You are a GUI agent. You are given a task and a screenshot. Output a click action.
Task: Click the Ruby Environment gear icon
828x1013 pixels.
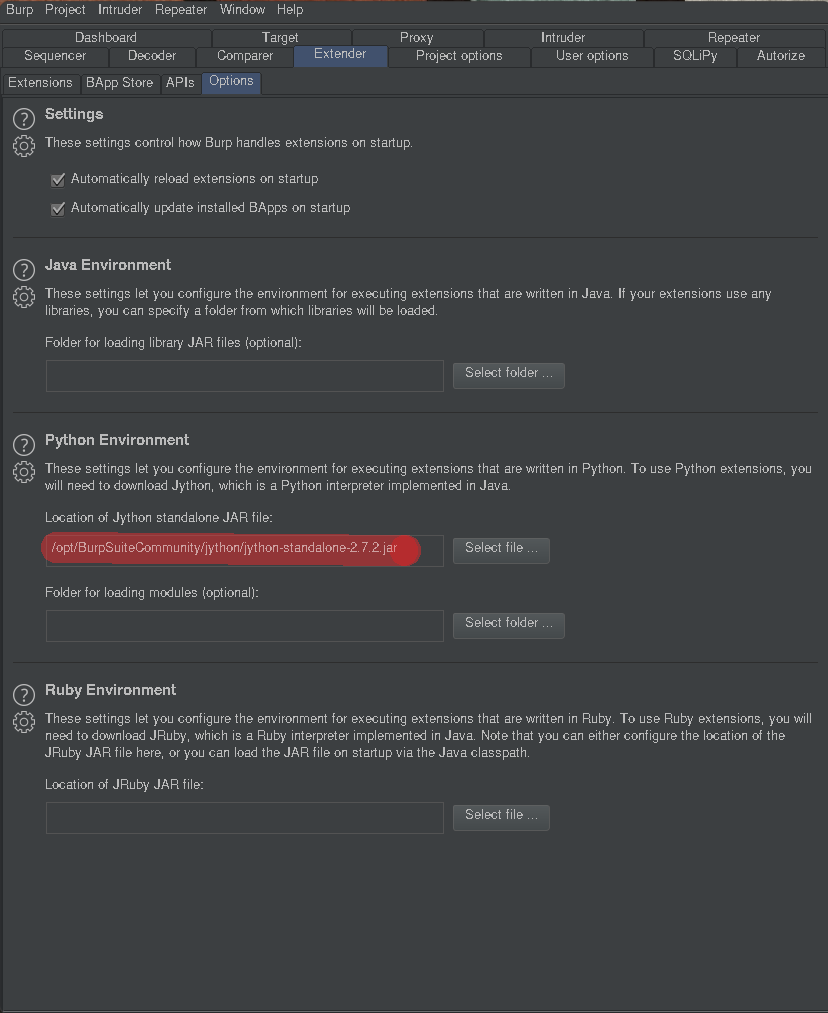click(24, 722)
